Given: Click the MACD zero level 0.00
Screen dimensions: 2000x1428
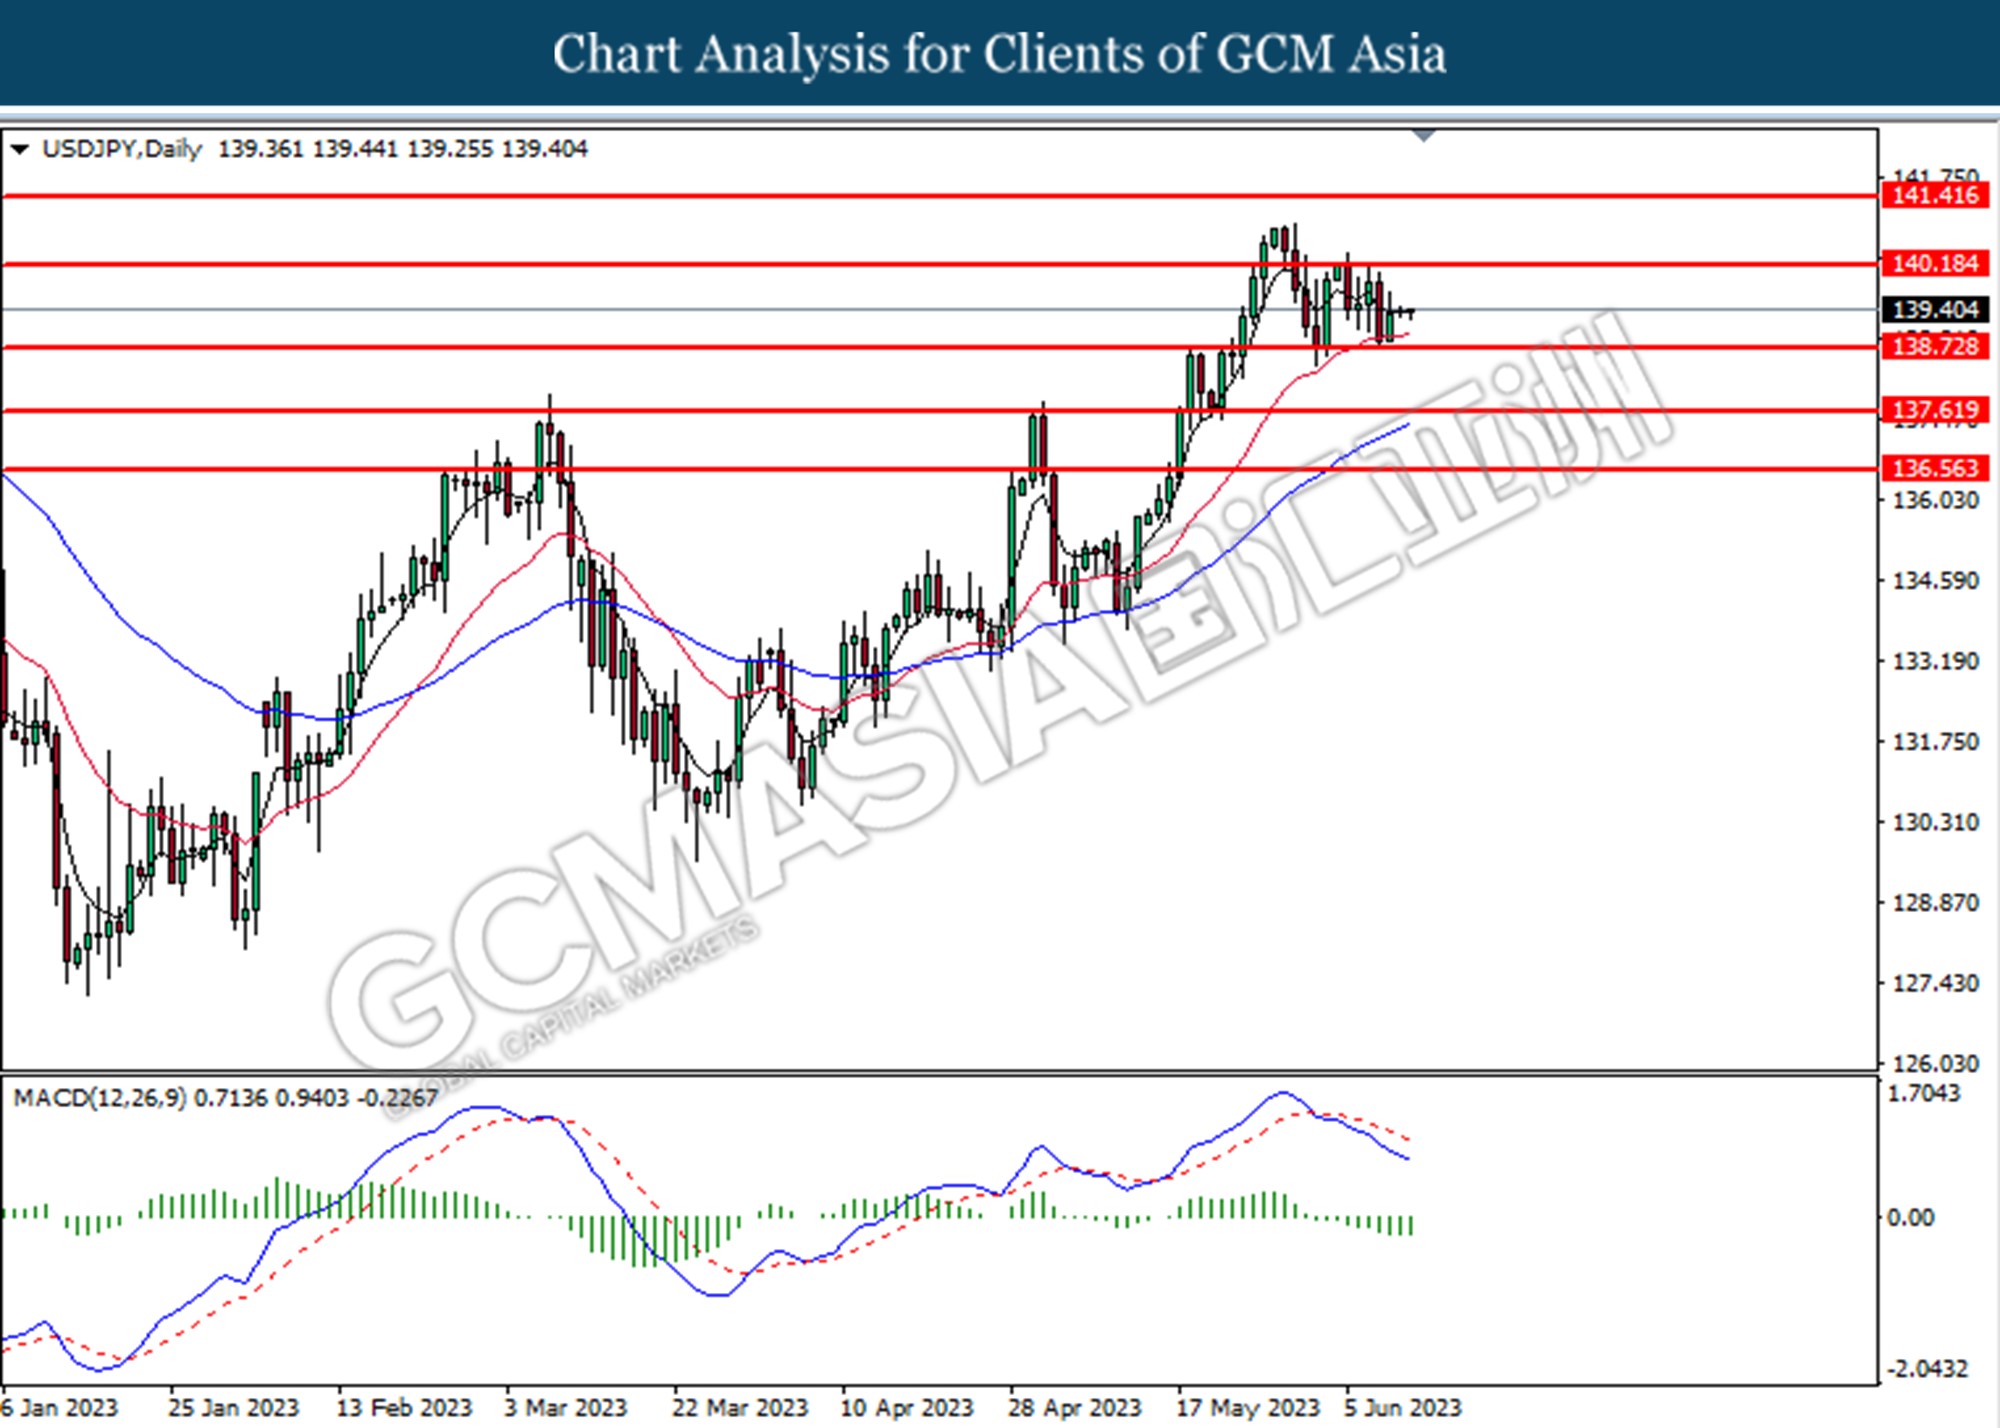Looking at the screenshot, I should (x=1910, y=1217).
